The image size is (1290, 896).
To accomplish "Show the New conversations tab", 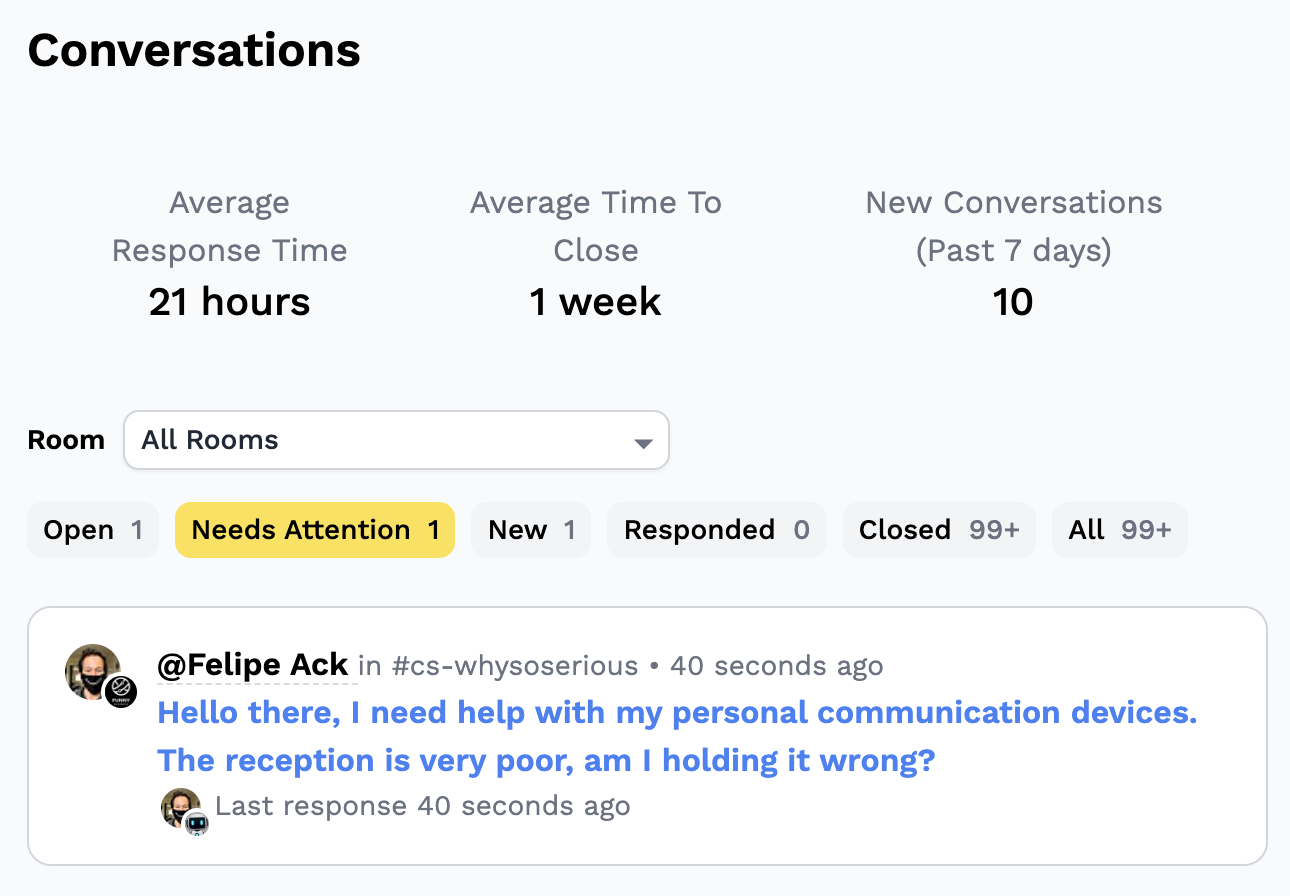I will point(531,530).
